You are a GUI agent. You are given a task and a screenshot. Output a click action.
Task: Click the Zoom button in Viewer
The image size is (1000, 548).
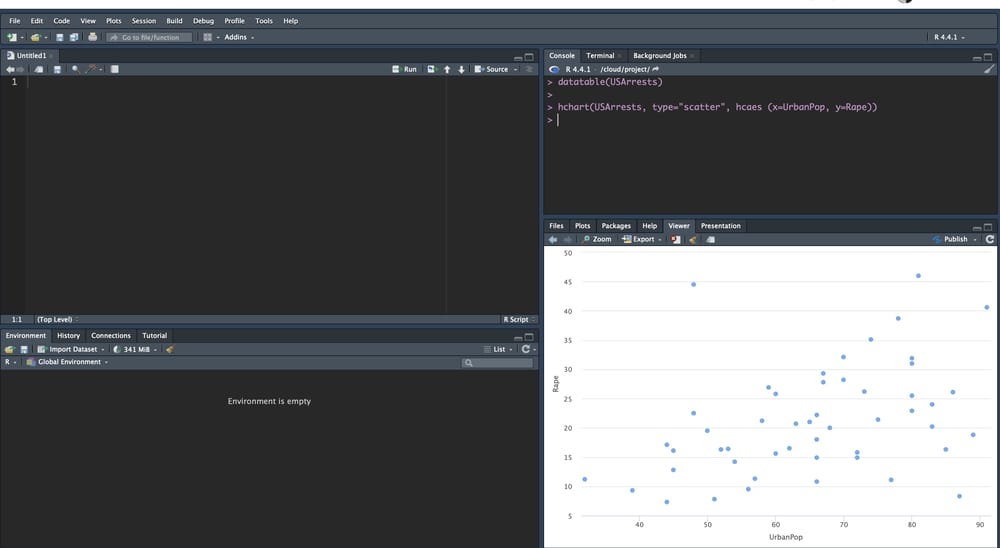pyautogui.click(x=597, y=239)
